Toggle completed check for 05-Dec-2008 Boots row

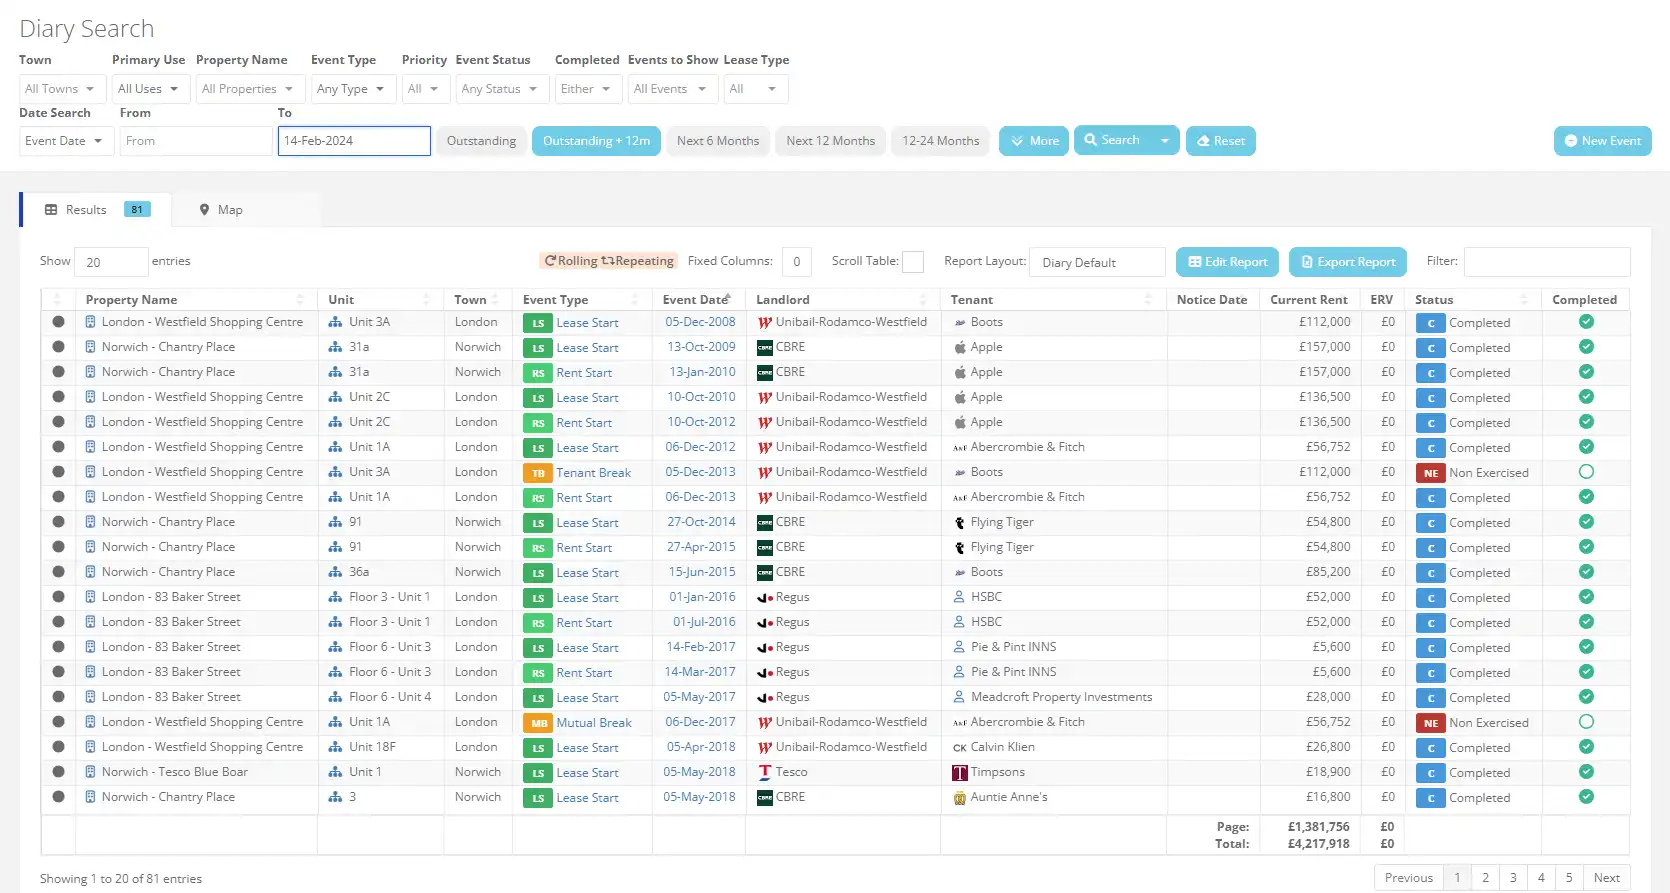[1586, 322]
